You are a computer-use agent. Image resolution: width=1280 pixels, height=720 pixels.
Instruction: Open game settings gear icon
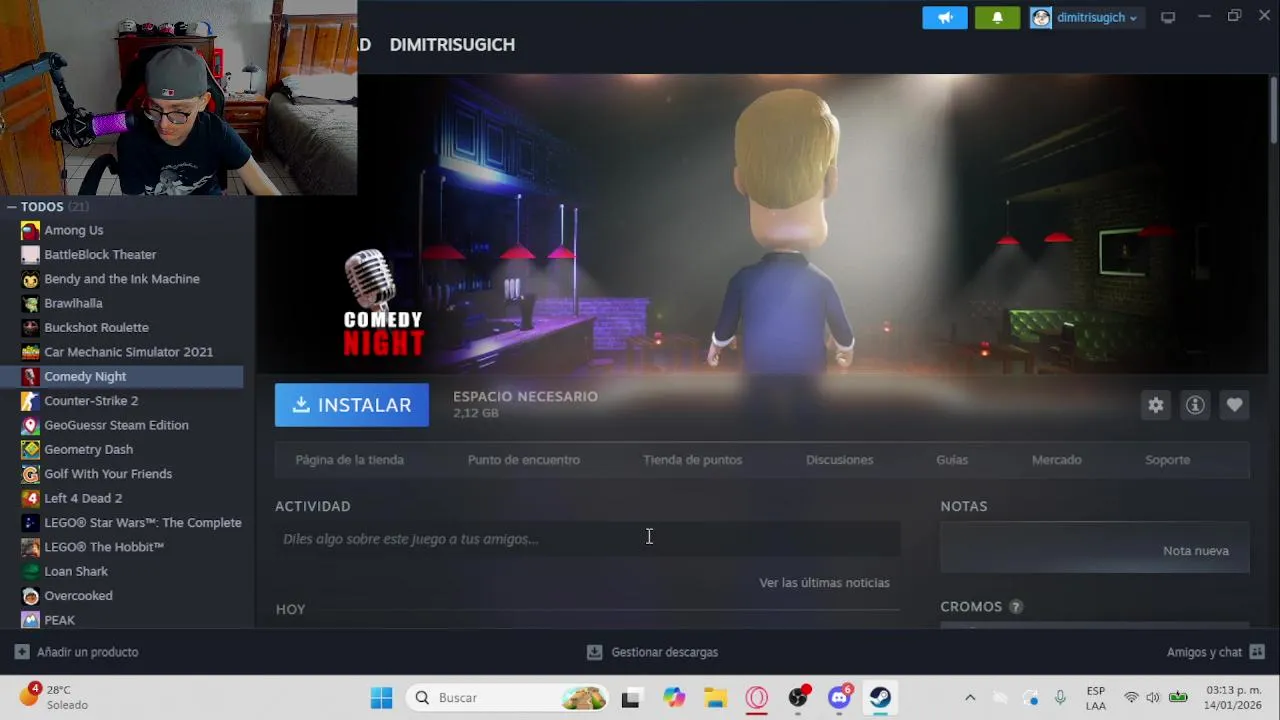[x=1156, y=405]
